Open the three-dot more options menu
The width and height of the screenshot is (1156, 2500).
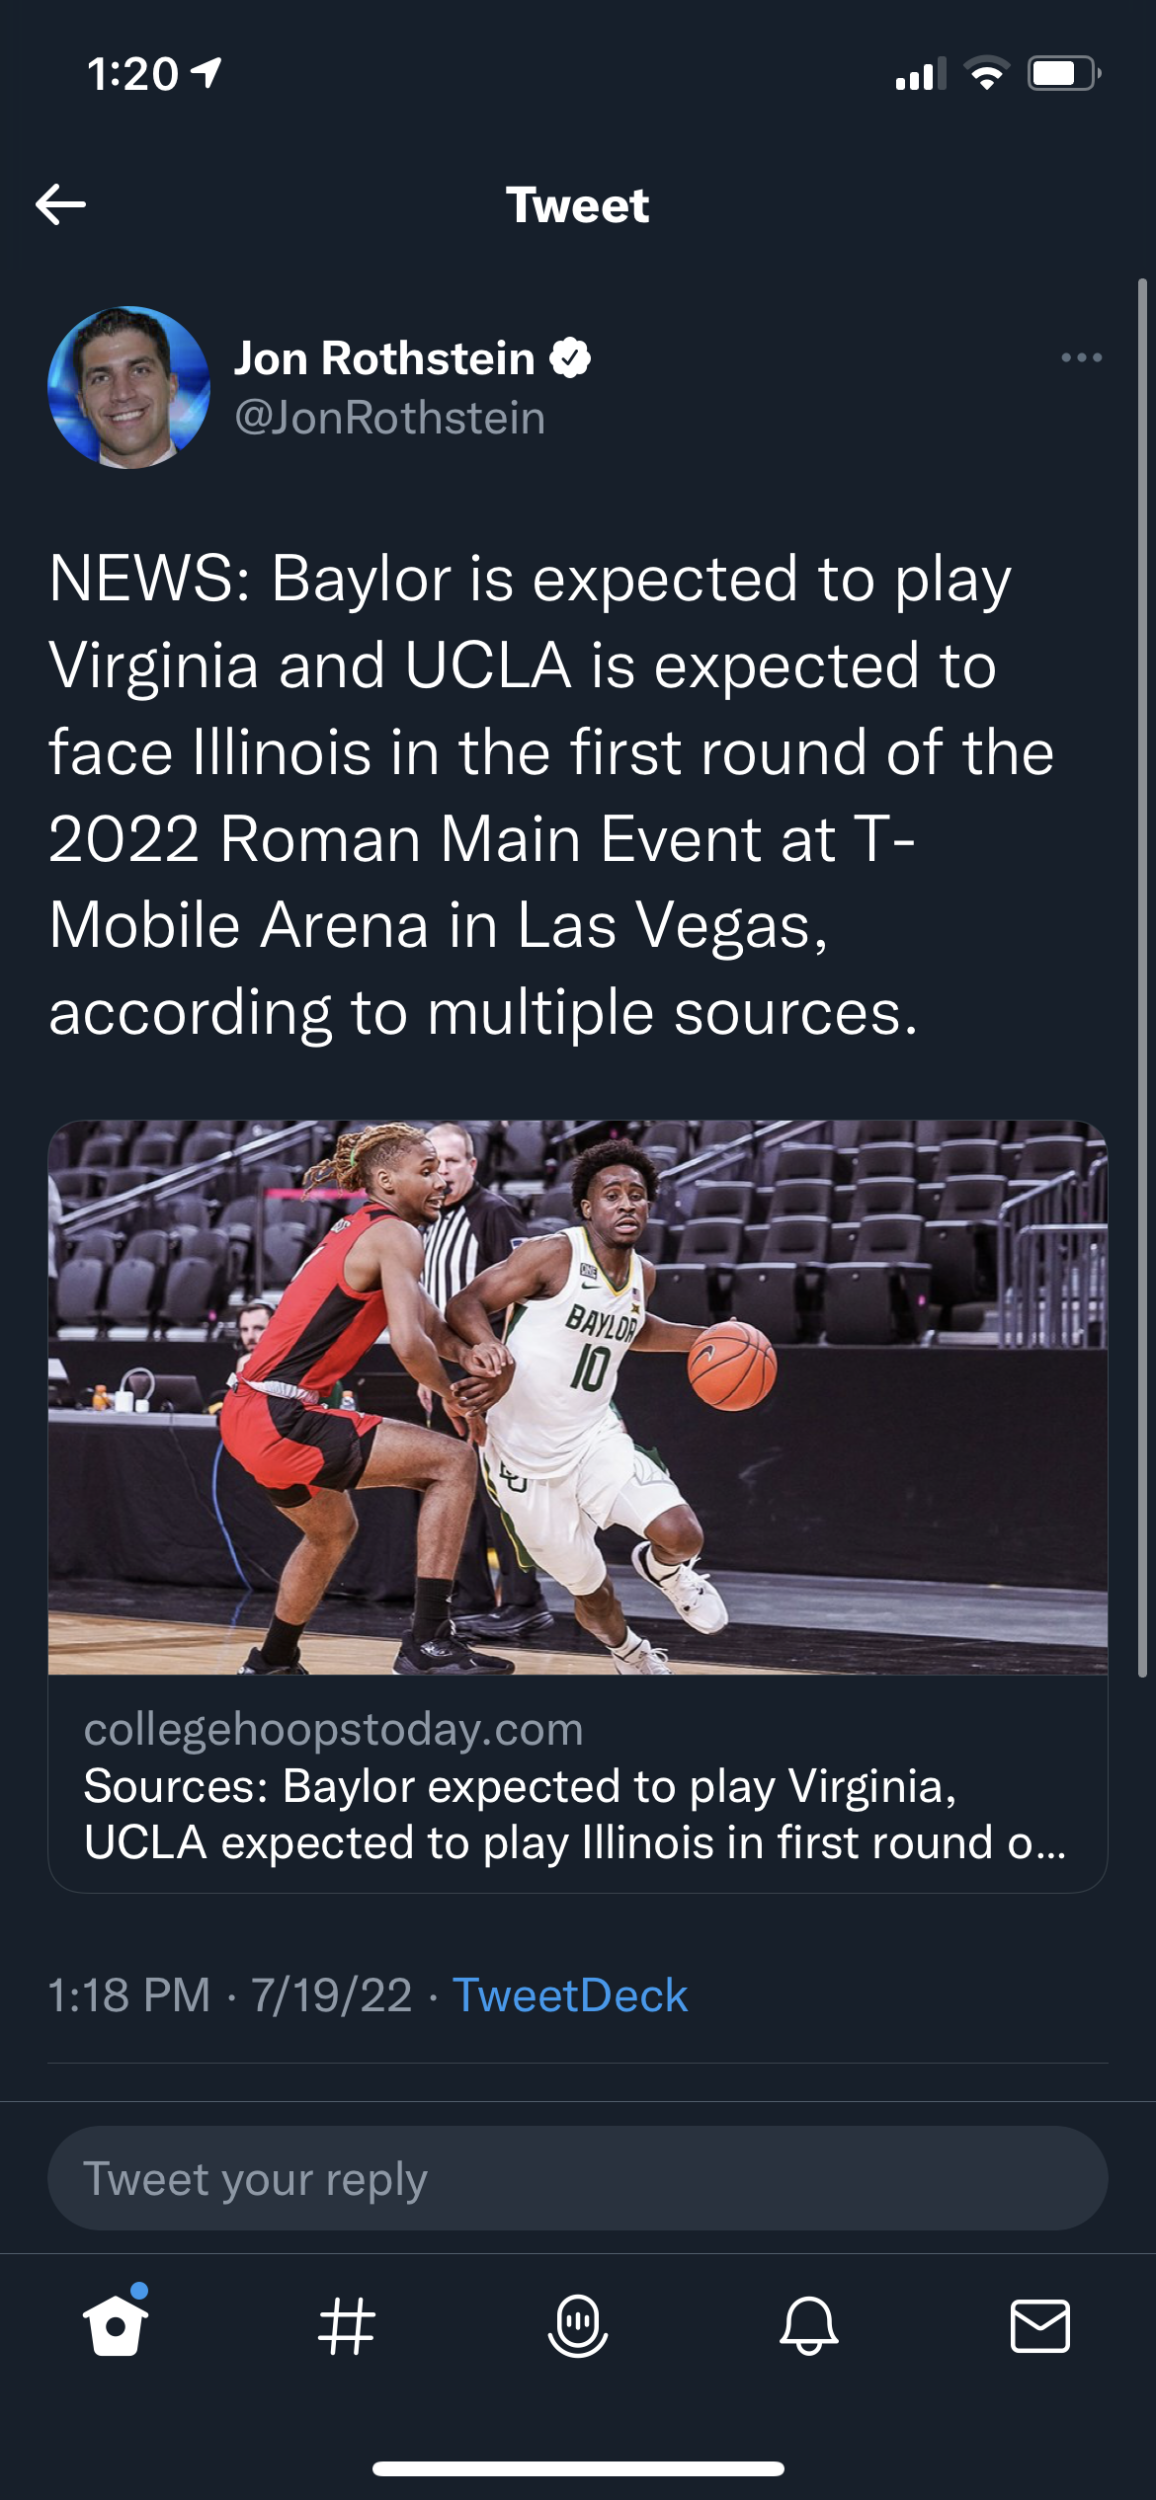pyautogui.click(x=1081, y=357)
